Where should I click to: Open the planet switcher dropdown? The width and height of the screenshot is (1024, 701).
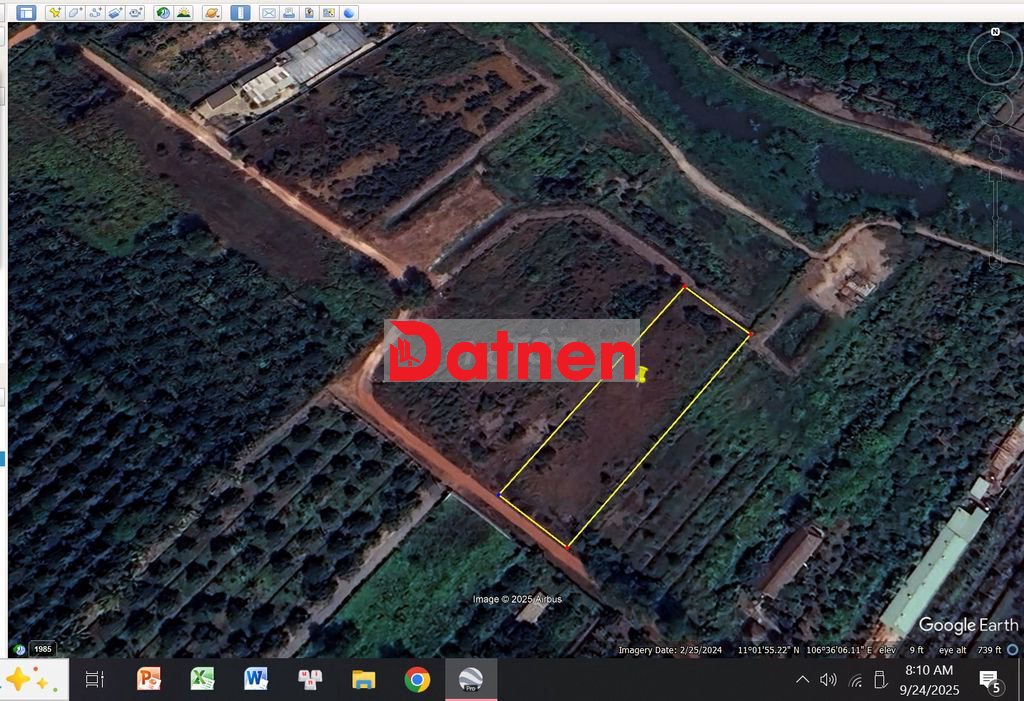tap(213, 13)
